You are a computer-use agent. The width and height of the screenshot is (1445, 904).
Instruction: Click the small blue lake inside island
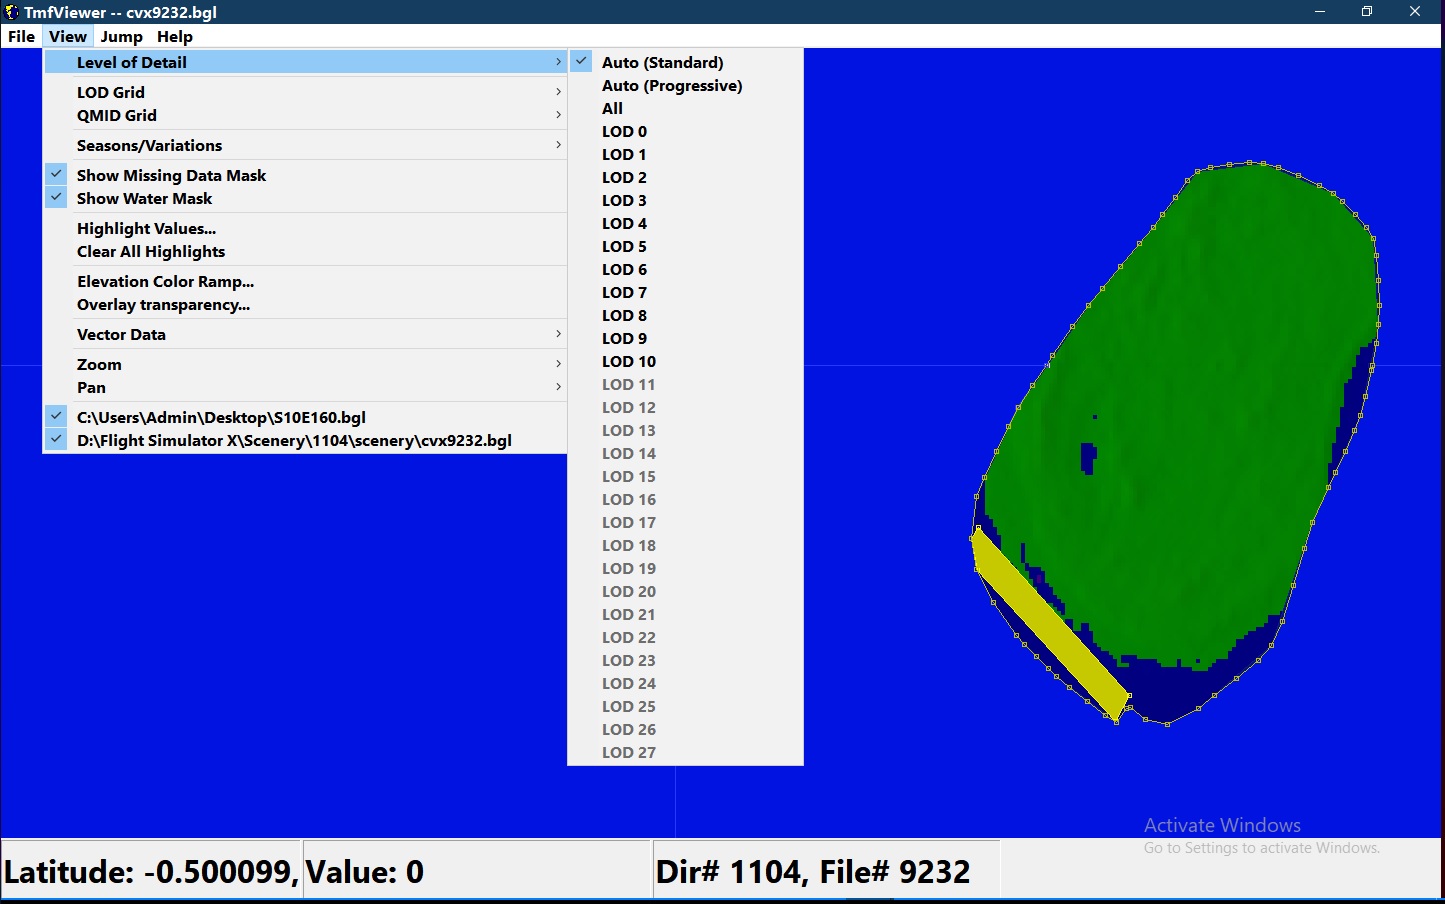click(1088, 457)
